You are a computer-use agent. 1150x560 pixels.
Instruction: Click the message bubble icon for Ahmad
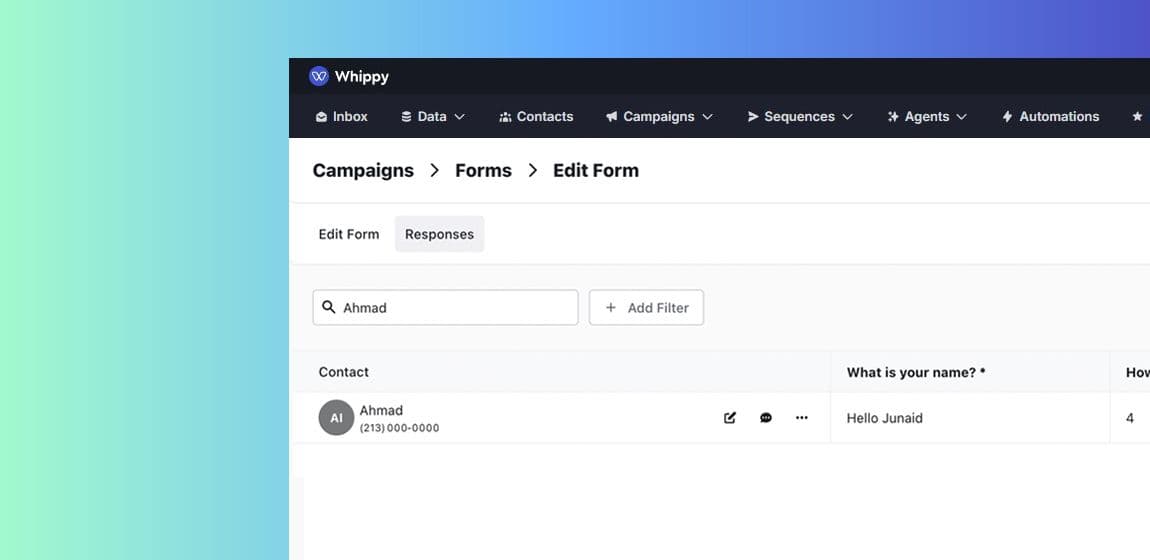pyautogui.click(x=766, y=418)
